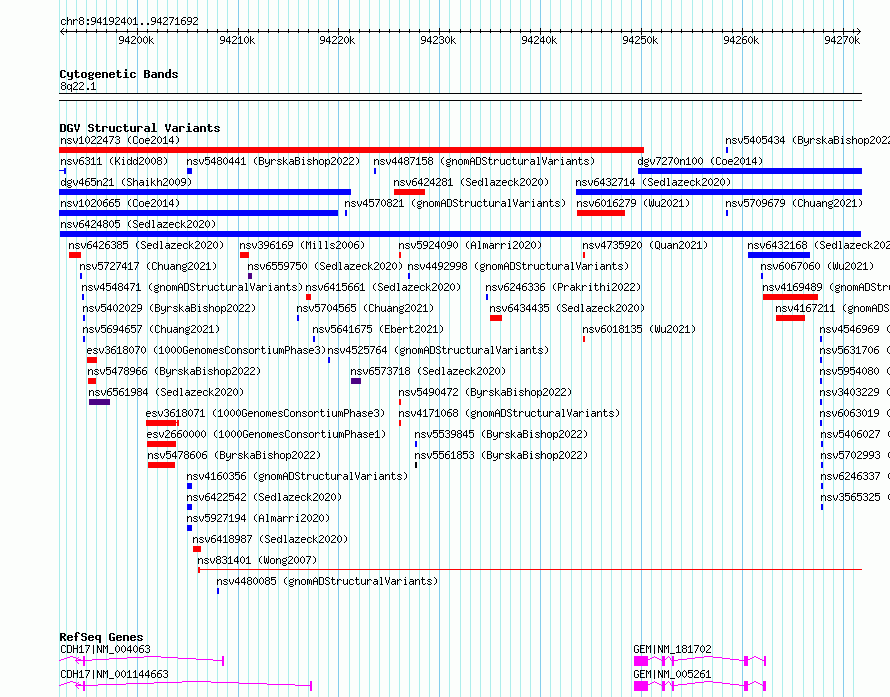The height and width of the screenshot is (697, 890).
Task: Select the long red nsv1022473 variant bar
Action: (351, 150)
